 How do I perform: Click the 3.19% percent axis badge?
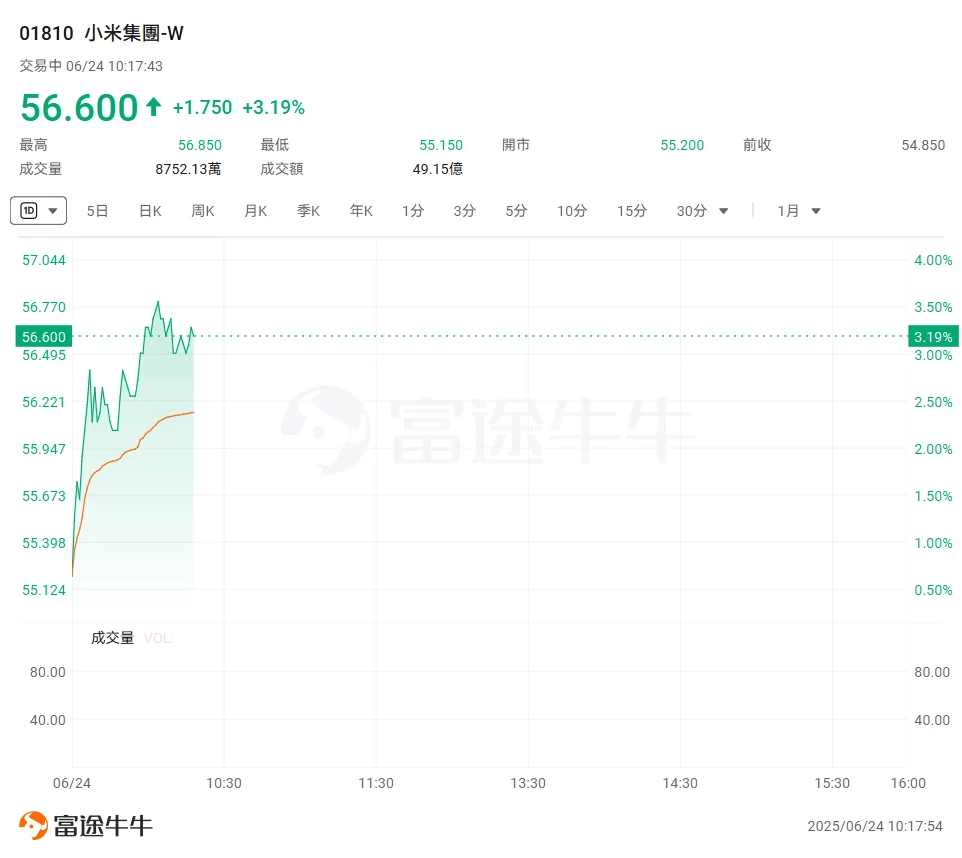click(x=932, y=337)
